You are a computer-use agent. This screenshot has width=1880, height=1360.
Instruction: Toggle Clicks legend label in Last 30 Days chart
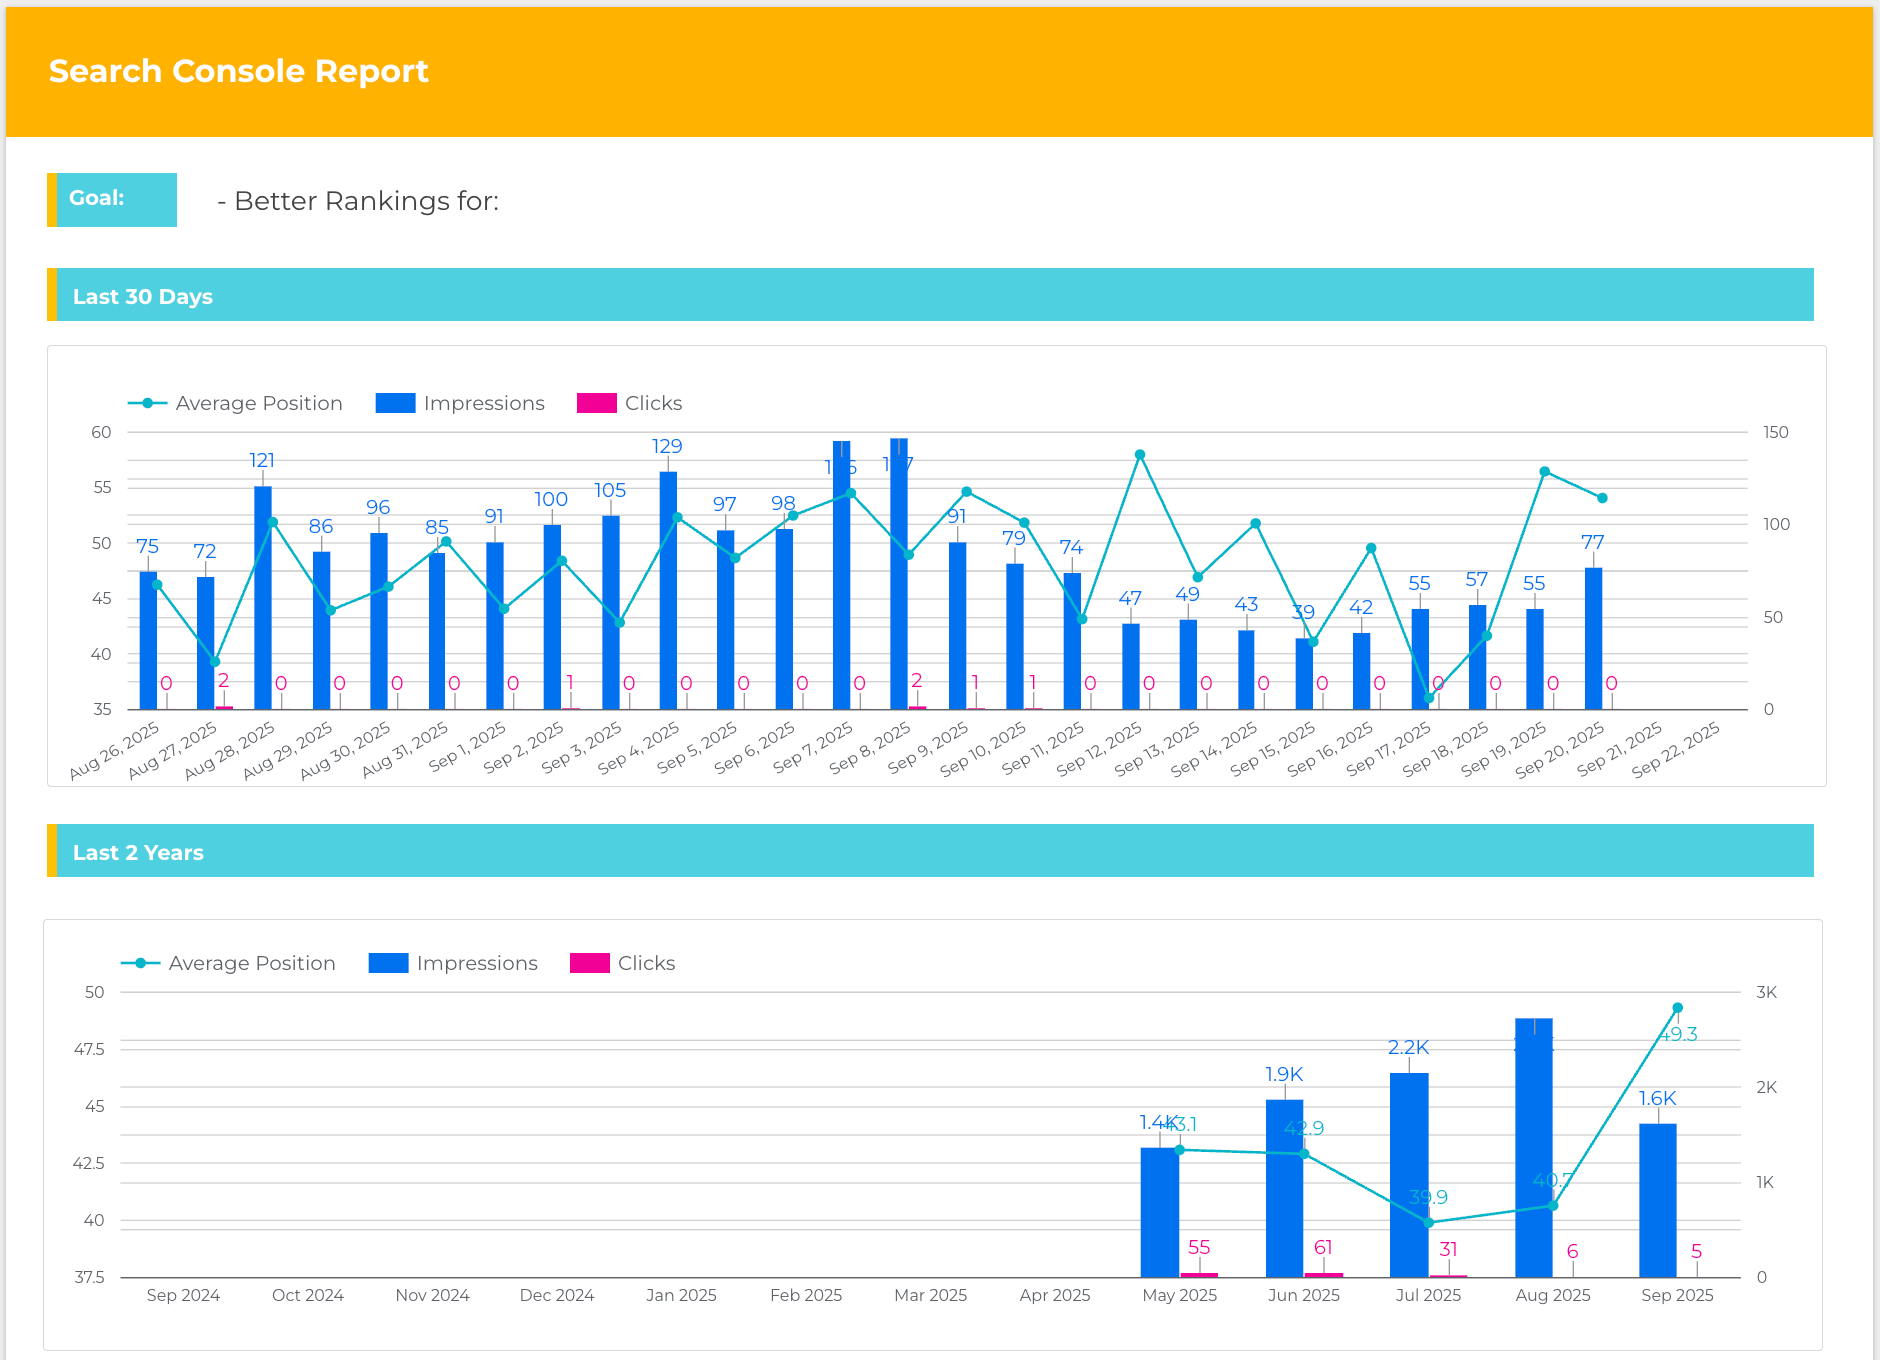653,403
